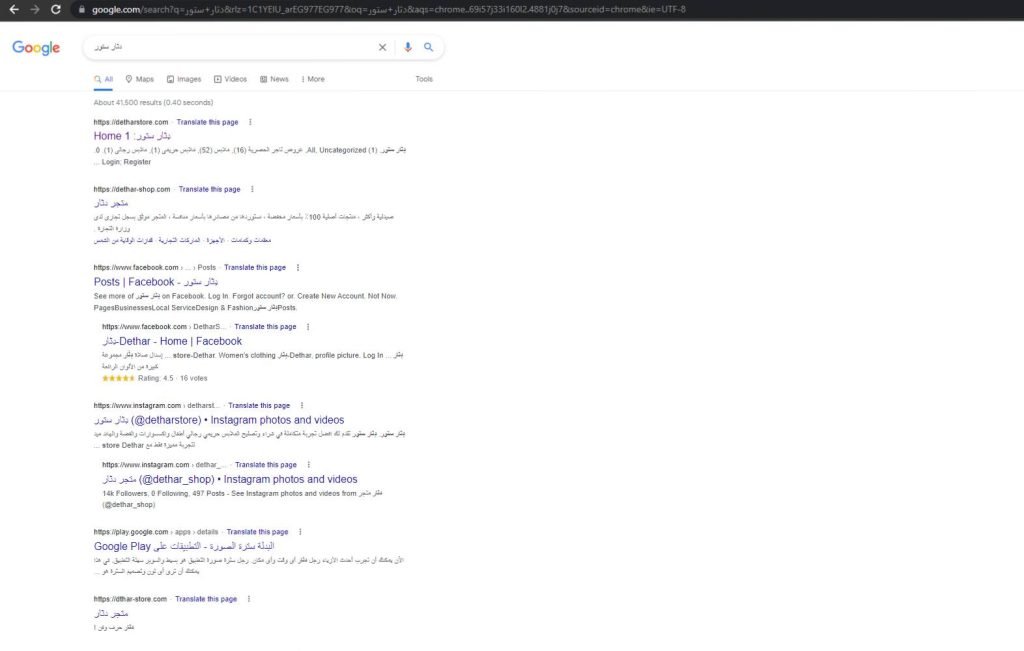Translate the dethar-shop.com result page
This screenshot has width=1024, height=651.
coord(210,189)
